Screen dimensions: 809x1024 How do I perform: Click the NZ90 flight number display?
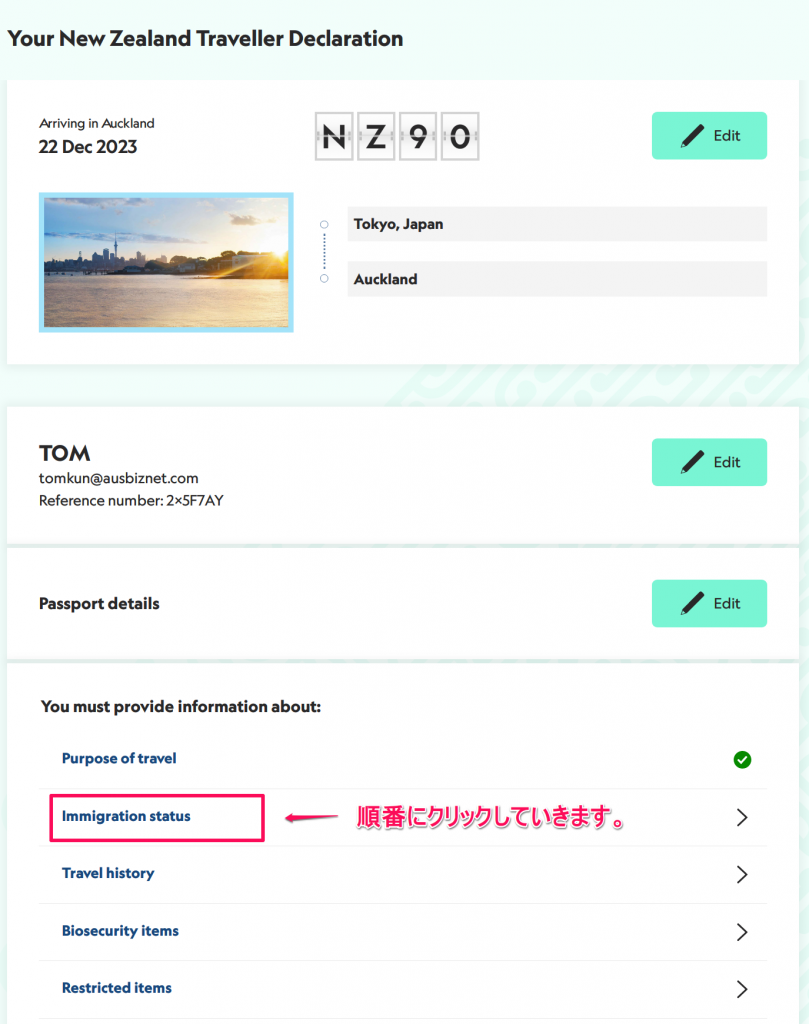coord(397,136)
